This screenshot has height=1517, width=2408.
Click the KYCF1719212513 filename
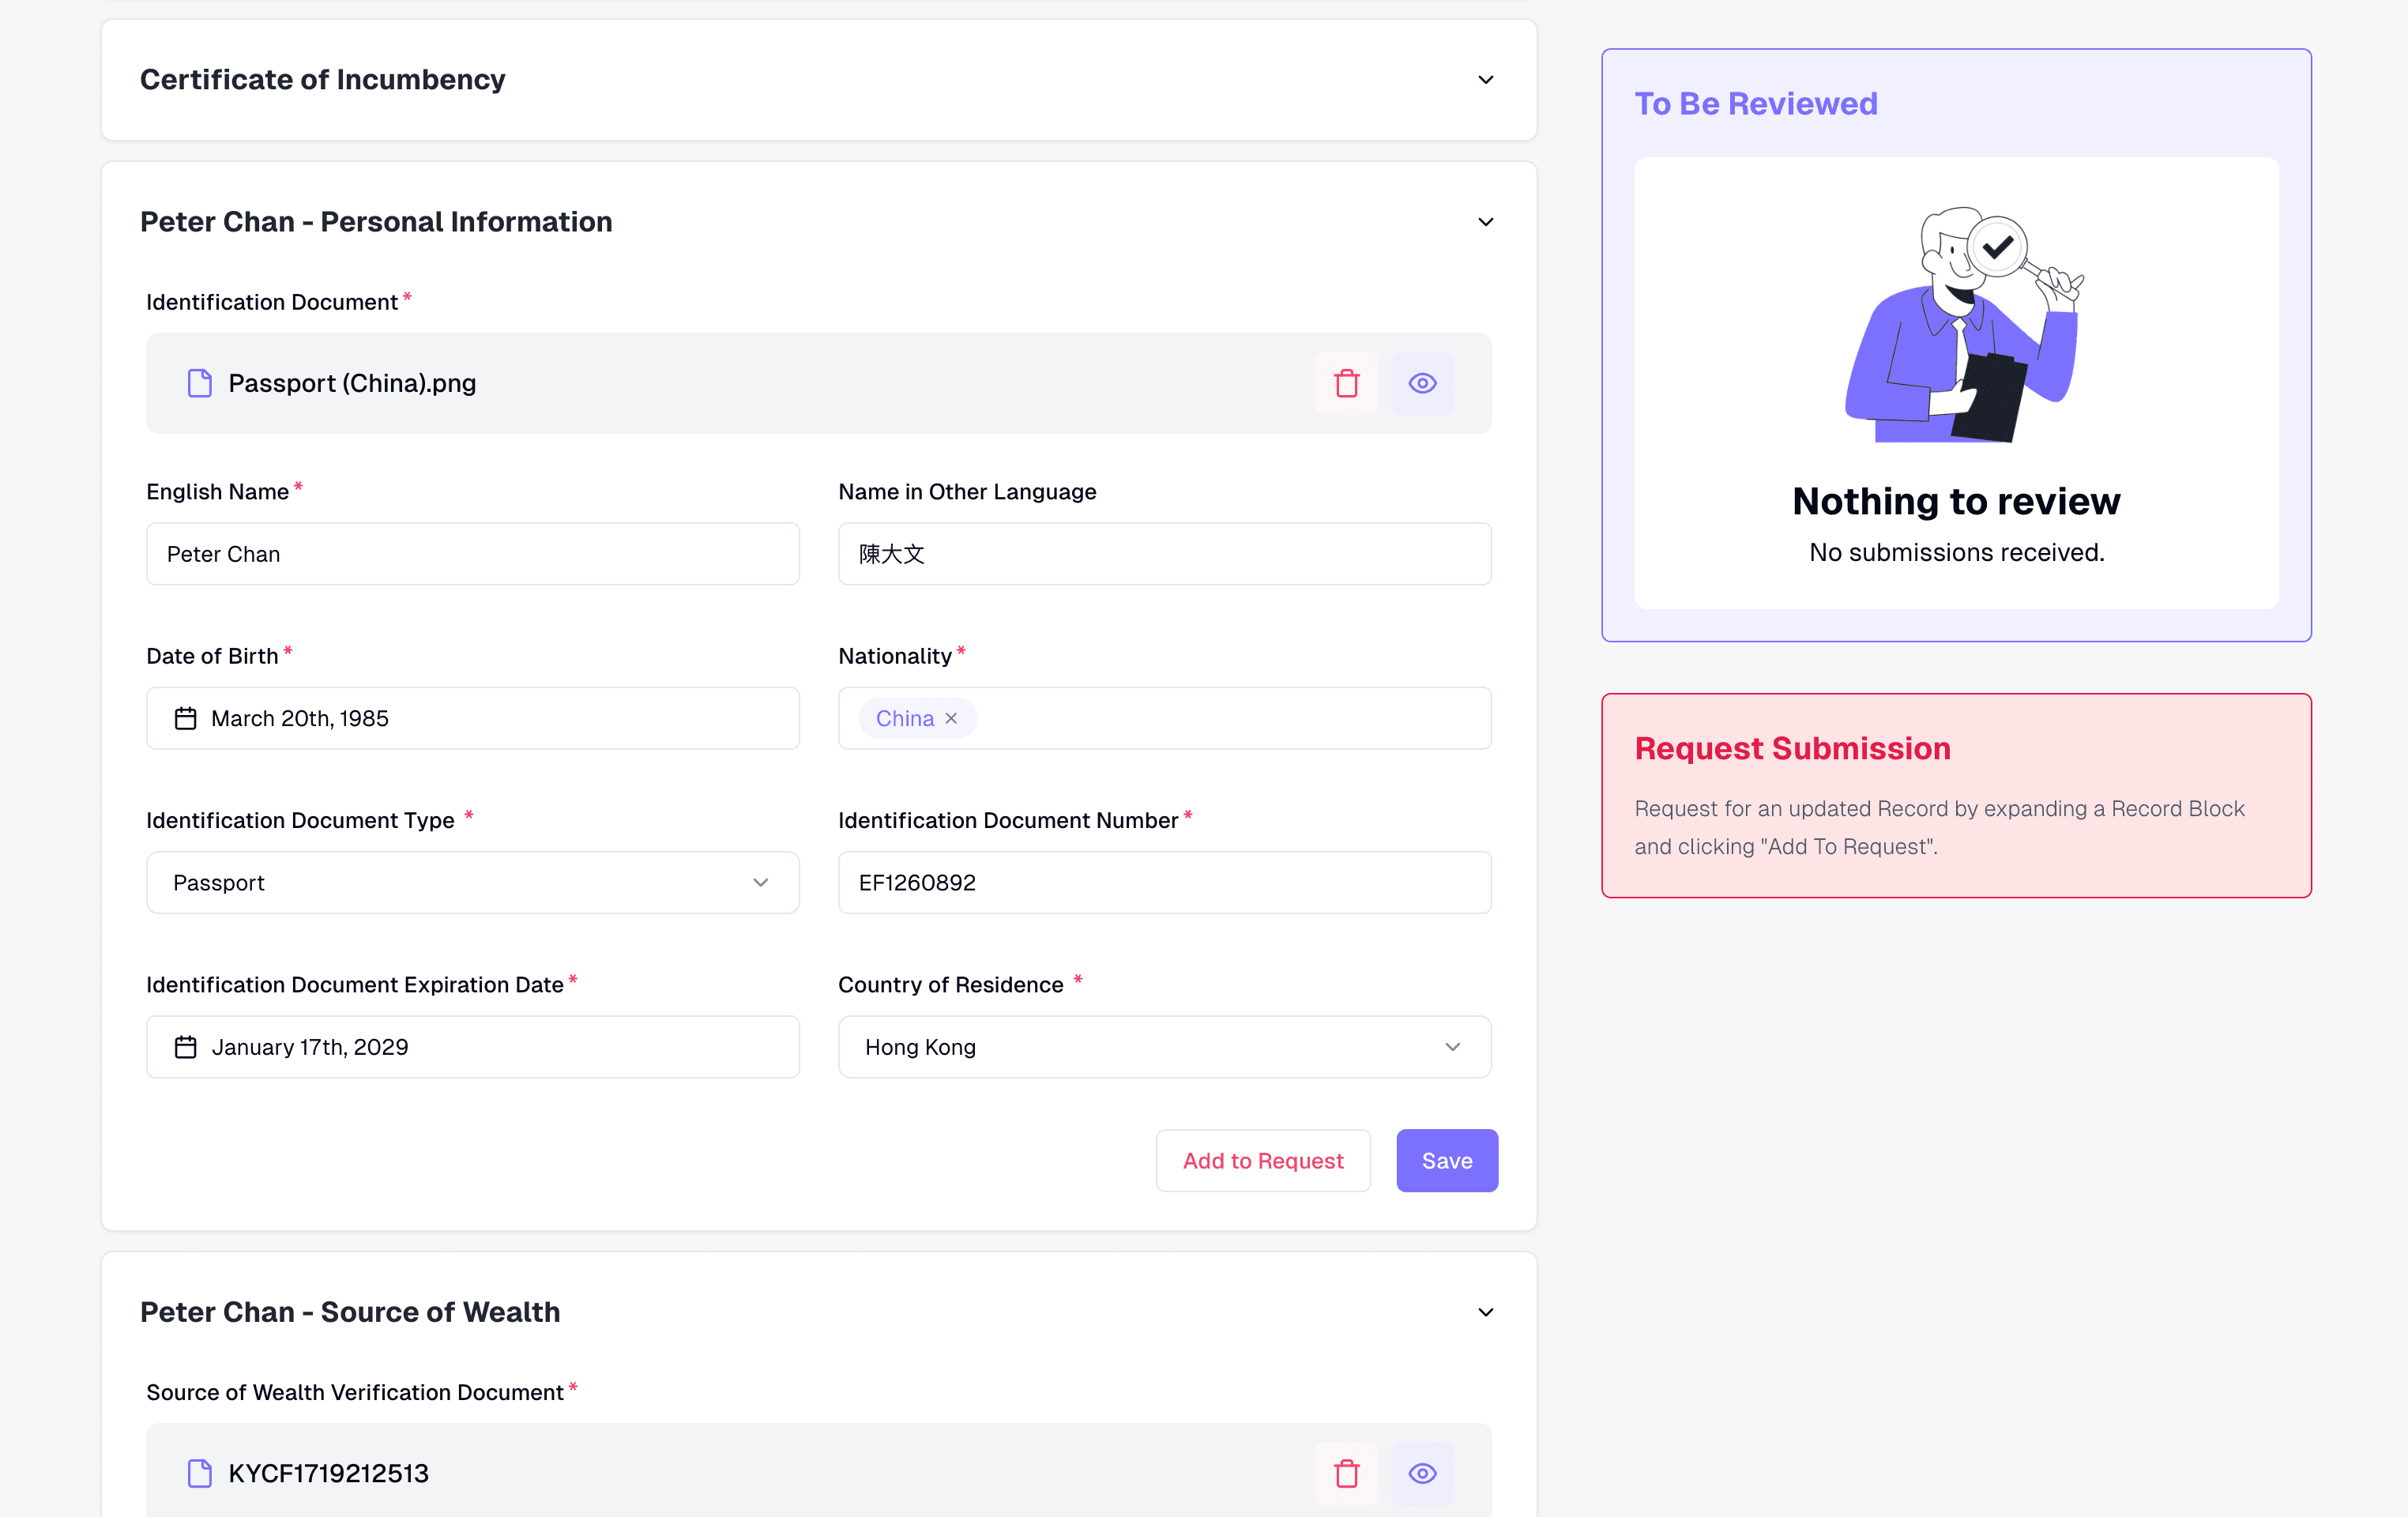328,1473
